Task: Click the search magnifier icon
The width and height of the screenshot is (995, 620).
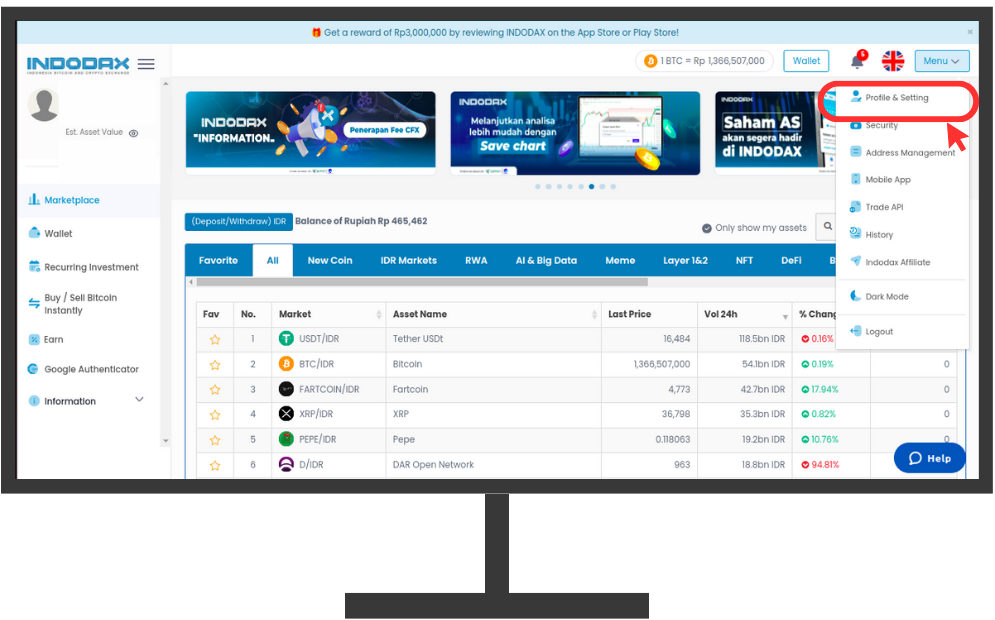Action: point(827,227)
